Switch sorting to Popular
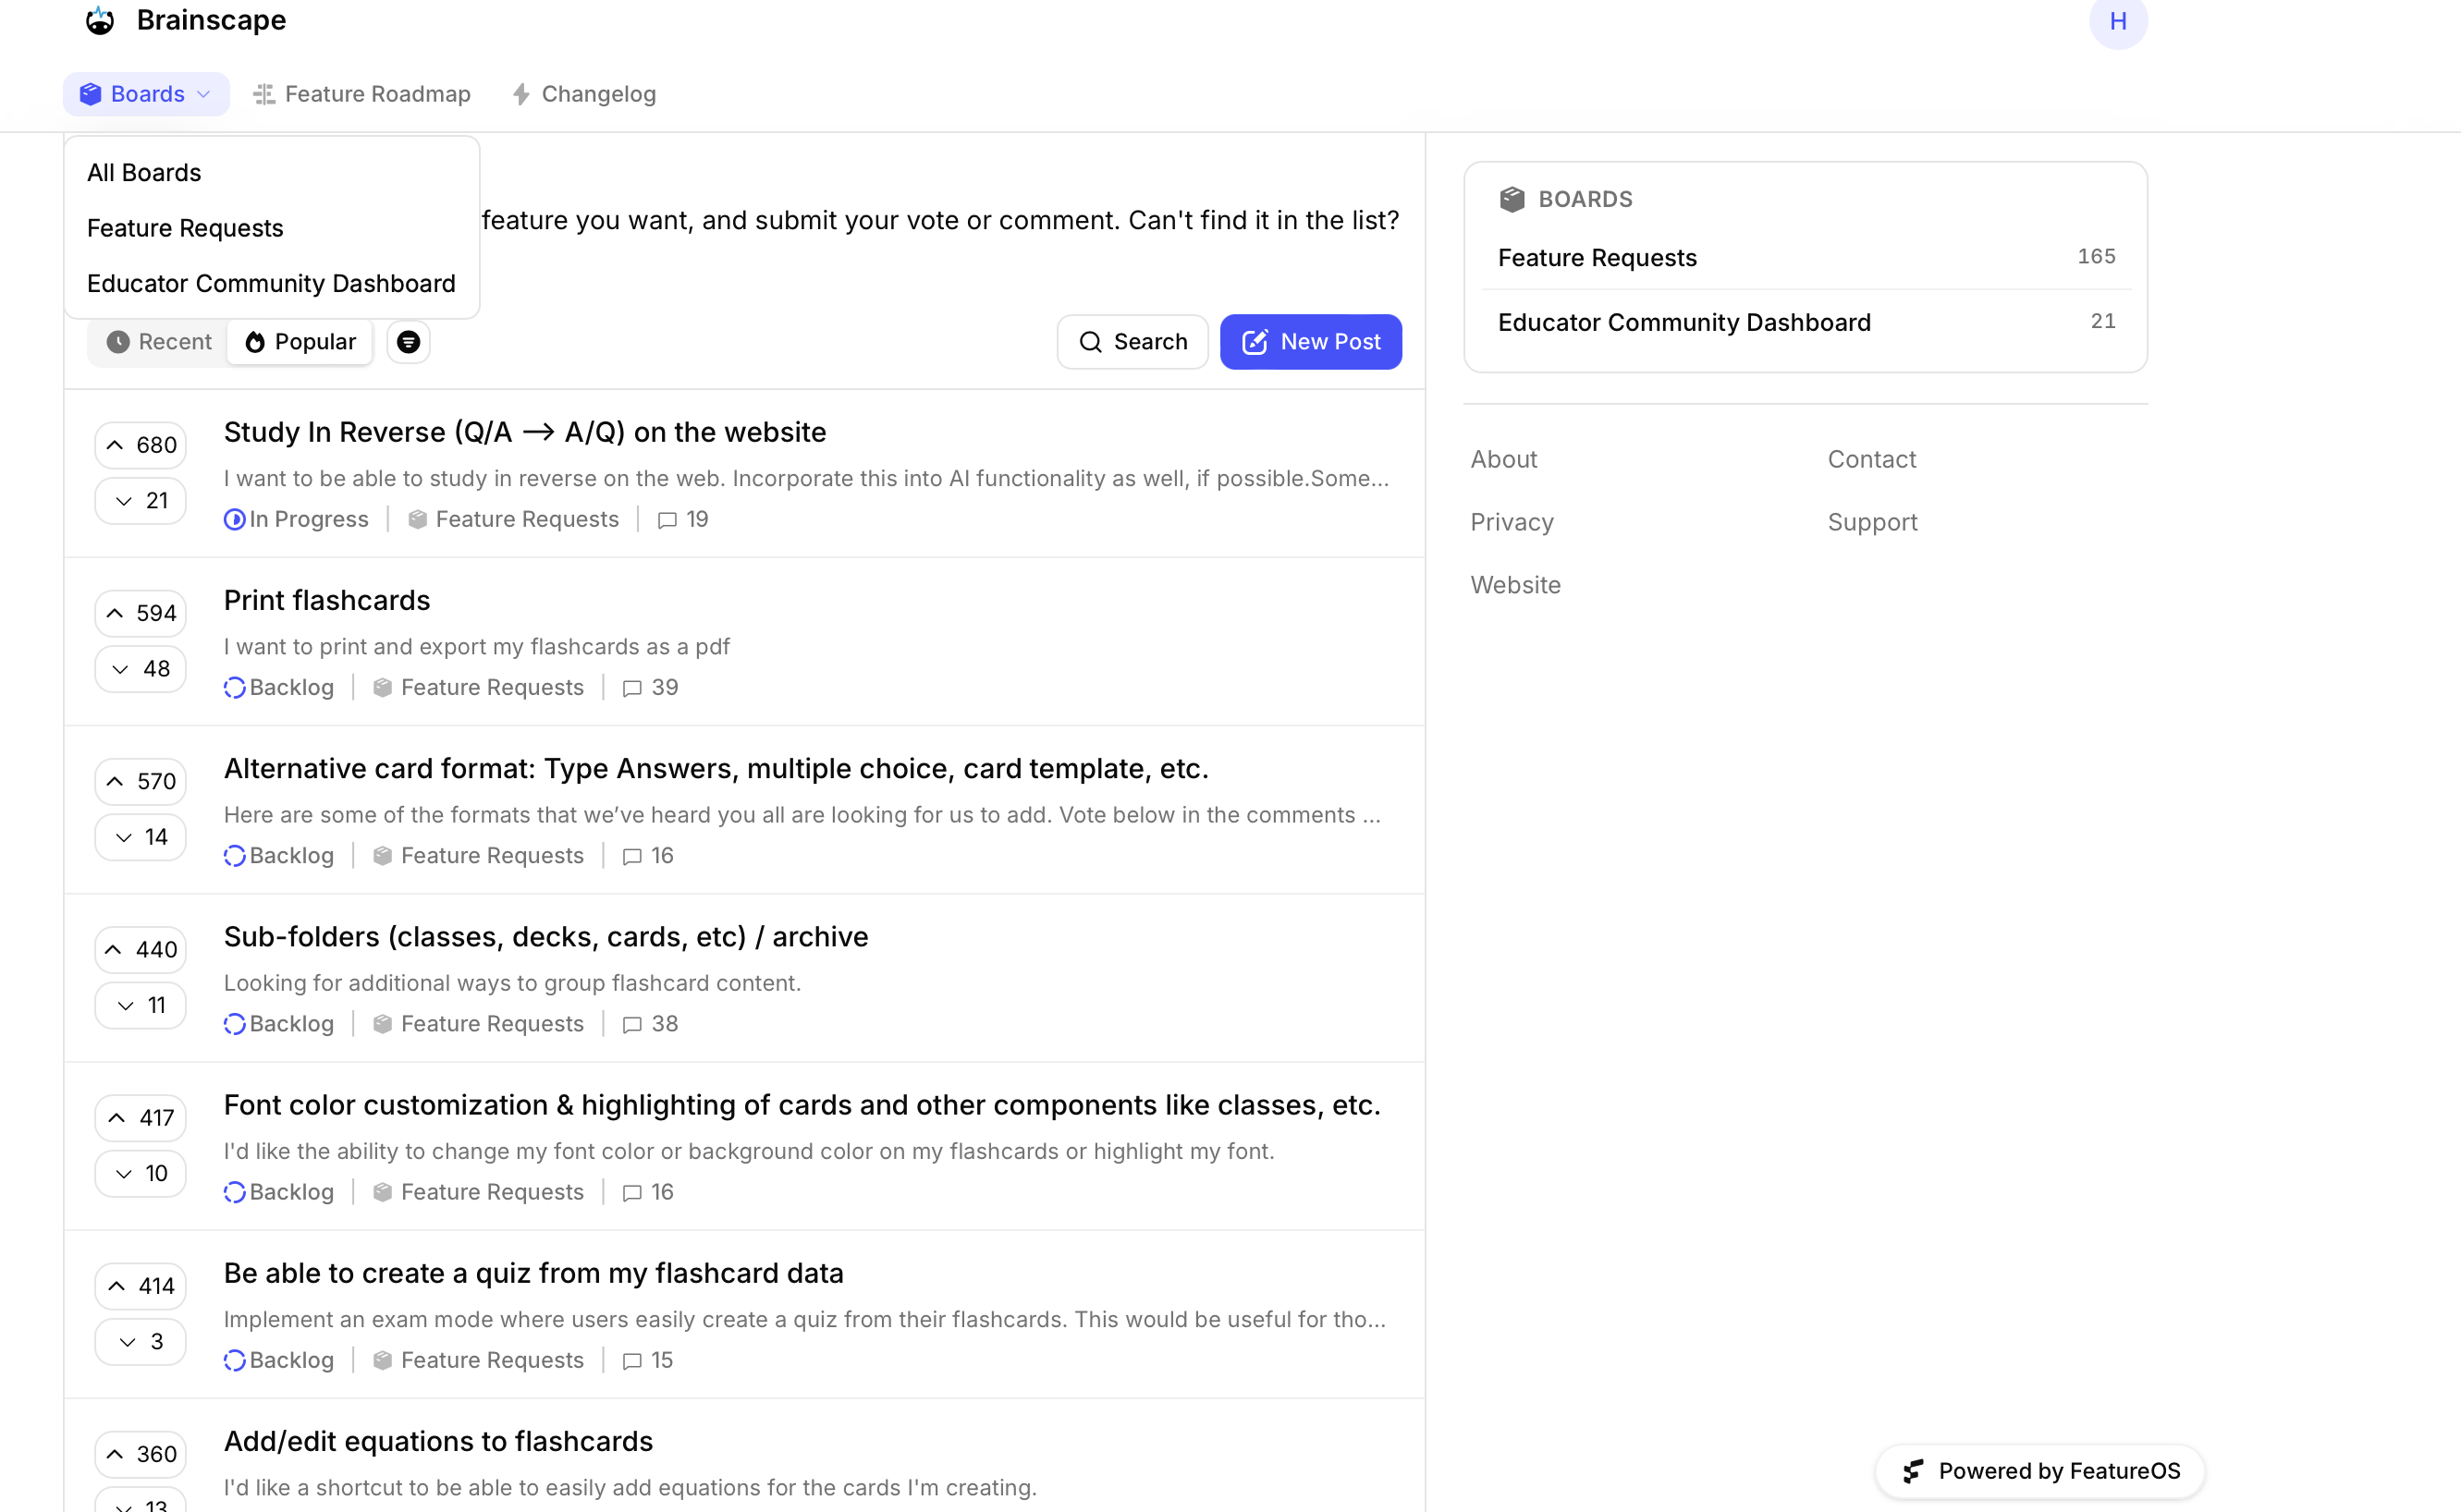 (300, 342)
